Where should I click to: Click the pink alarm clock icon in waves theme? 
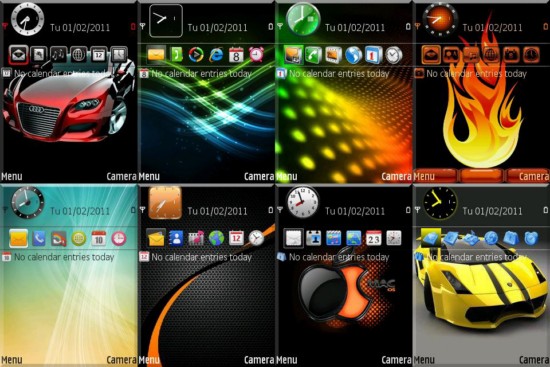point(257,55)
